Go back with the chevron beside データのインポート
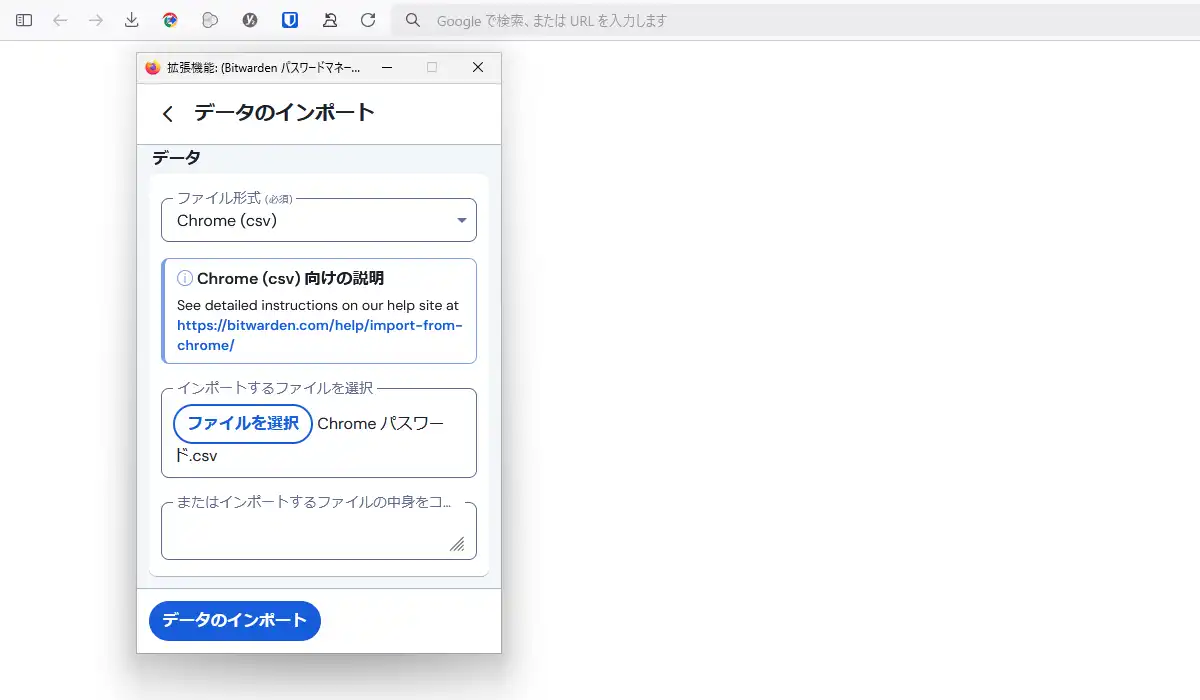The image size is (1200, 700). (168, 114)
